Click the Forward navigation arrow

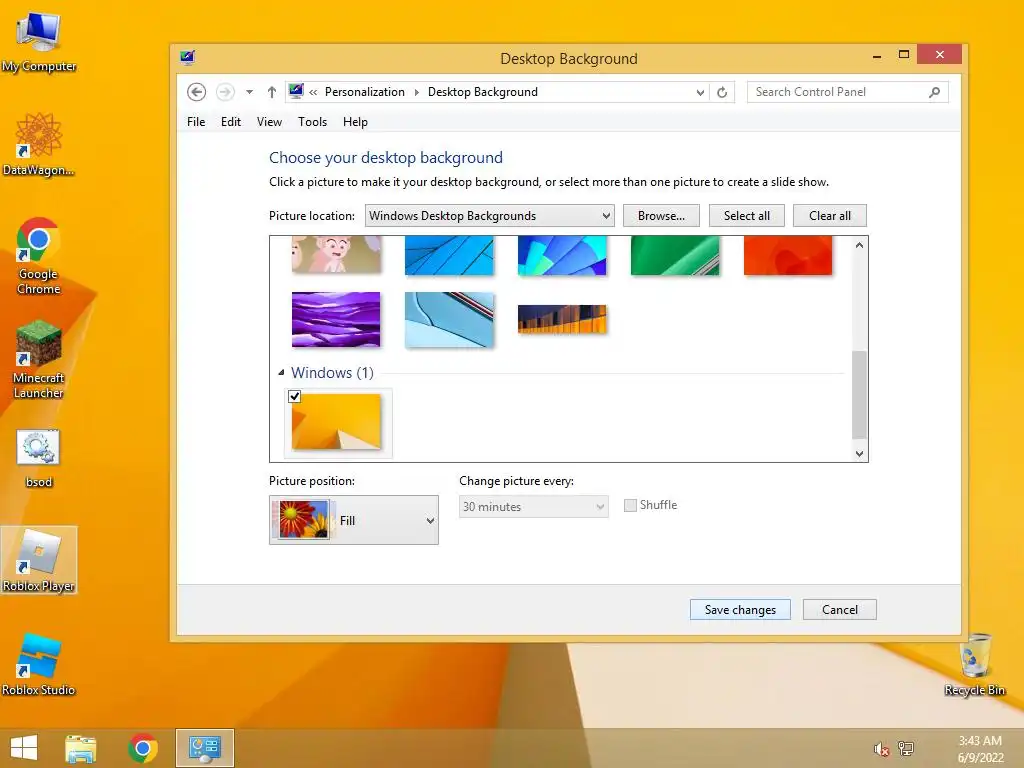(x=225, y=92)
